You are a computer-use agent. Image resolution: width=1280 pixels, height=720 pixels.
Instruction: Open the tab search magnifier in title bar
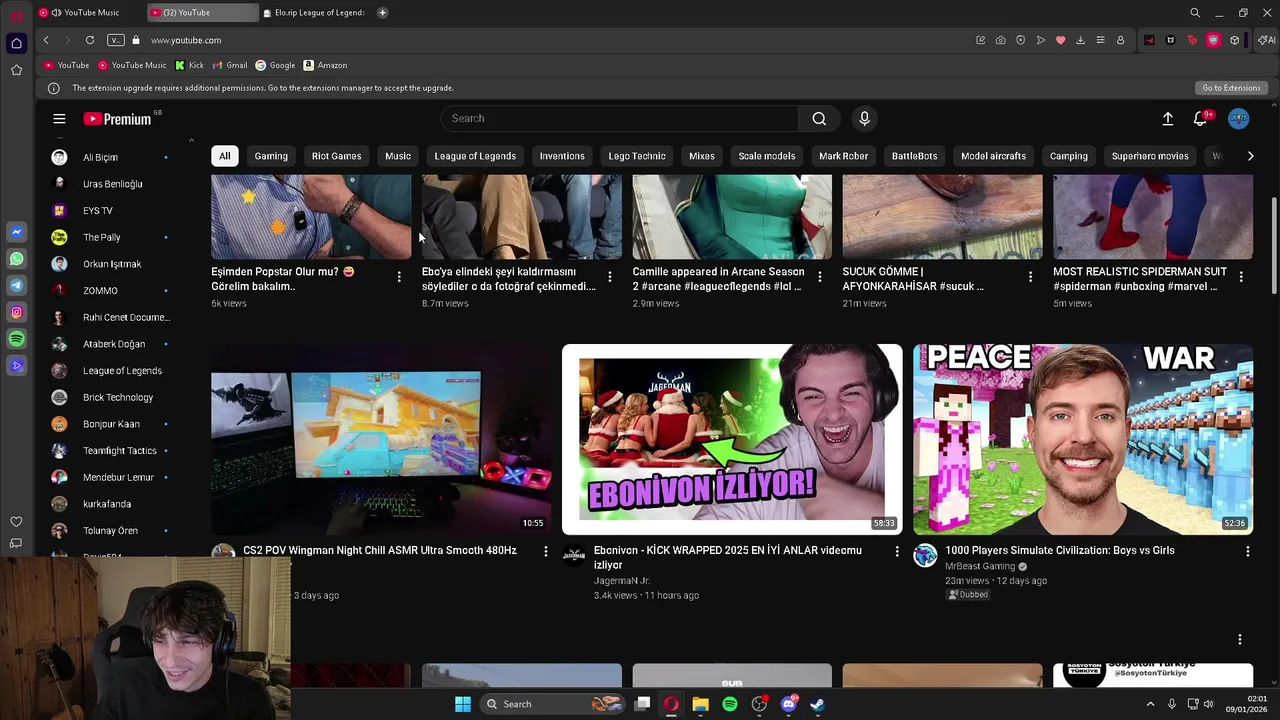pyautogui.click(x=1195, y=13)
